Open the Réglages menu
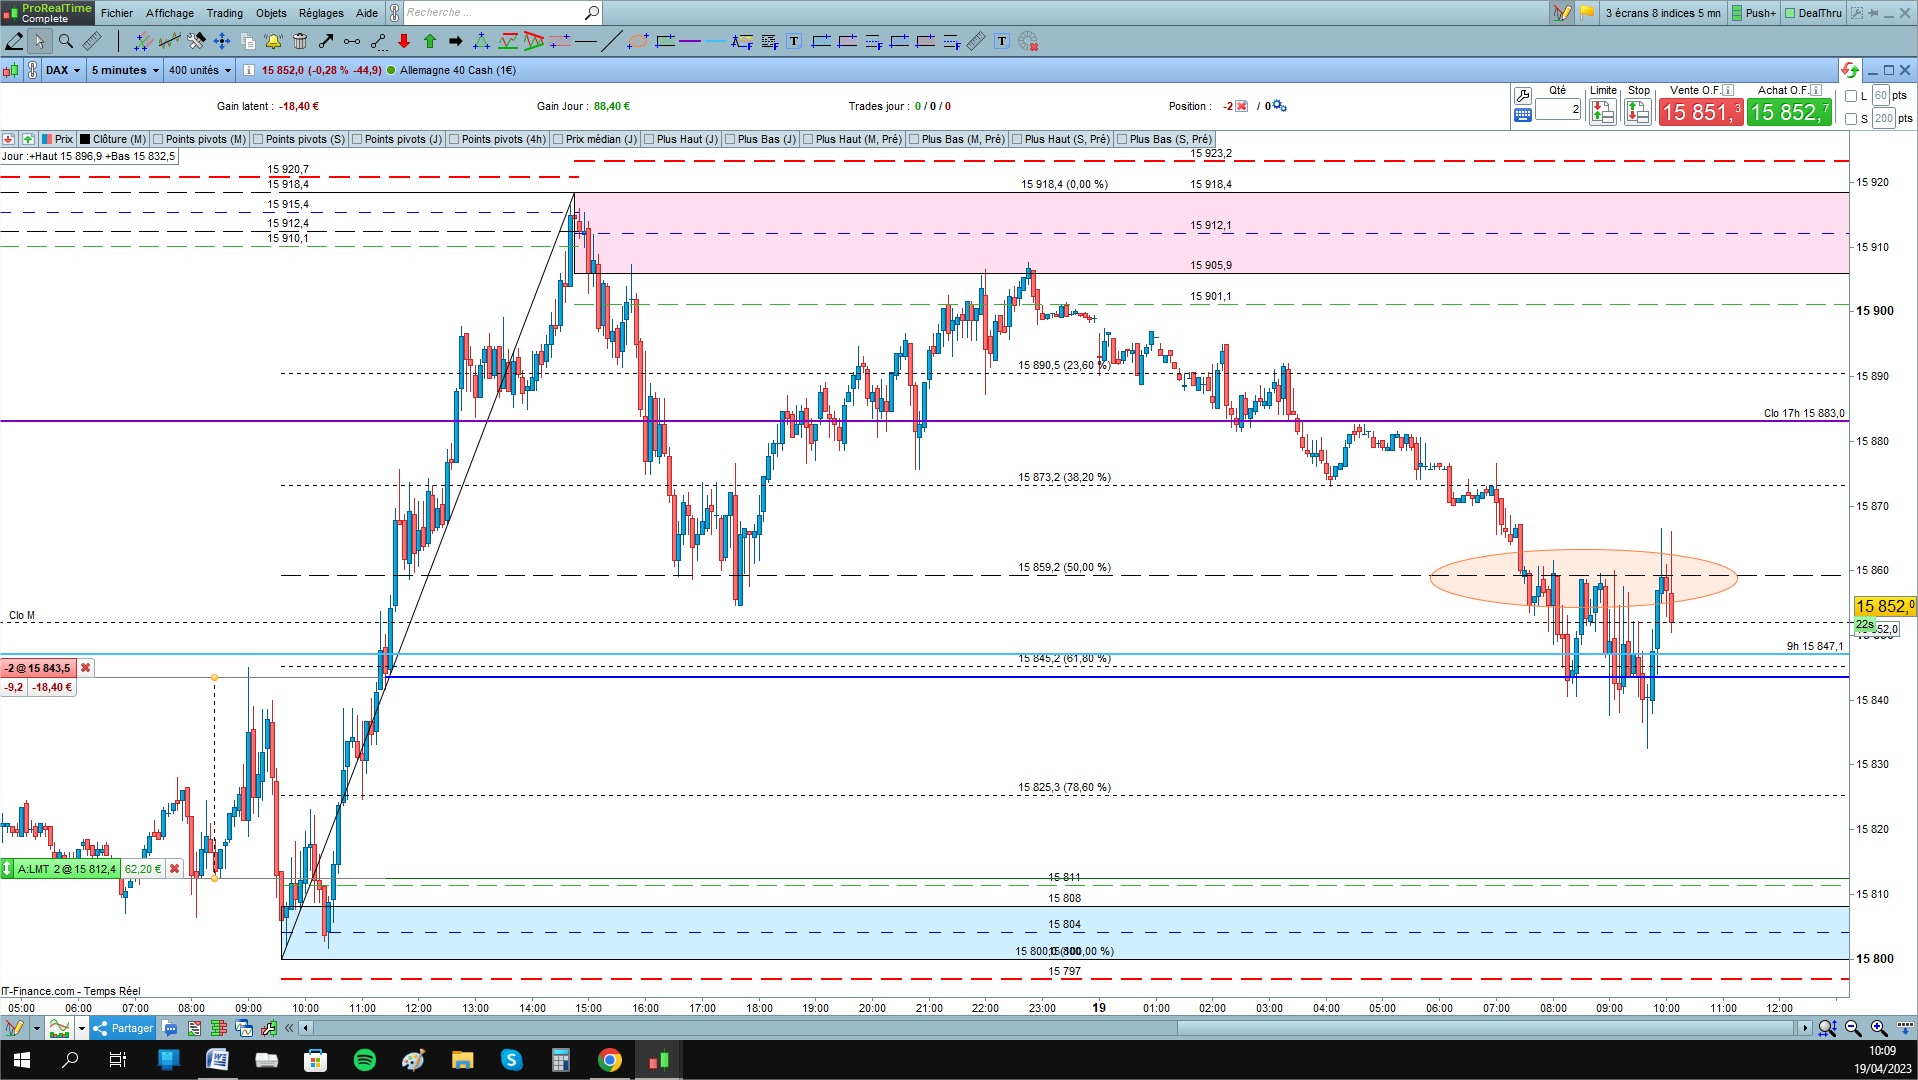The height and width of the screenshot is (1080, 1918). tap(321, 13)
